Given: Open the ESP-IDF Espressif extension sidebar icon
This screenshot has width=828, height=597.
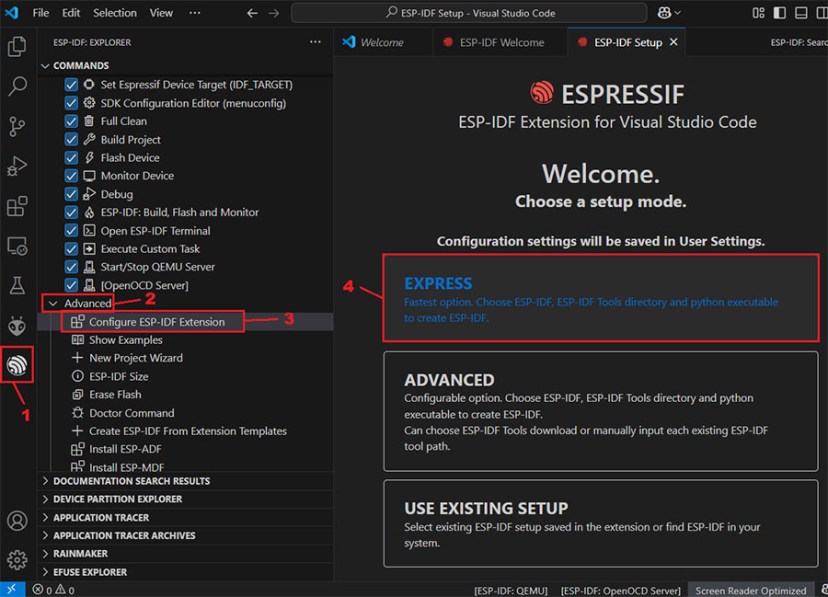Looking at the screenshot, I should (16, 366).
